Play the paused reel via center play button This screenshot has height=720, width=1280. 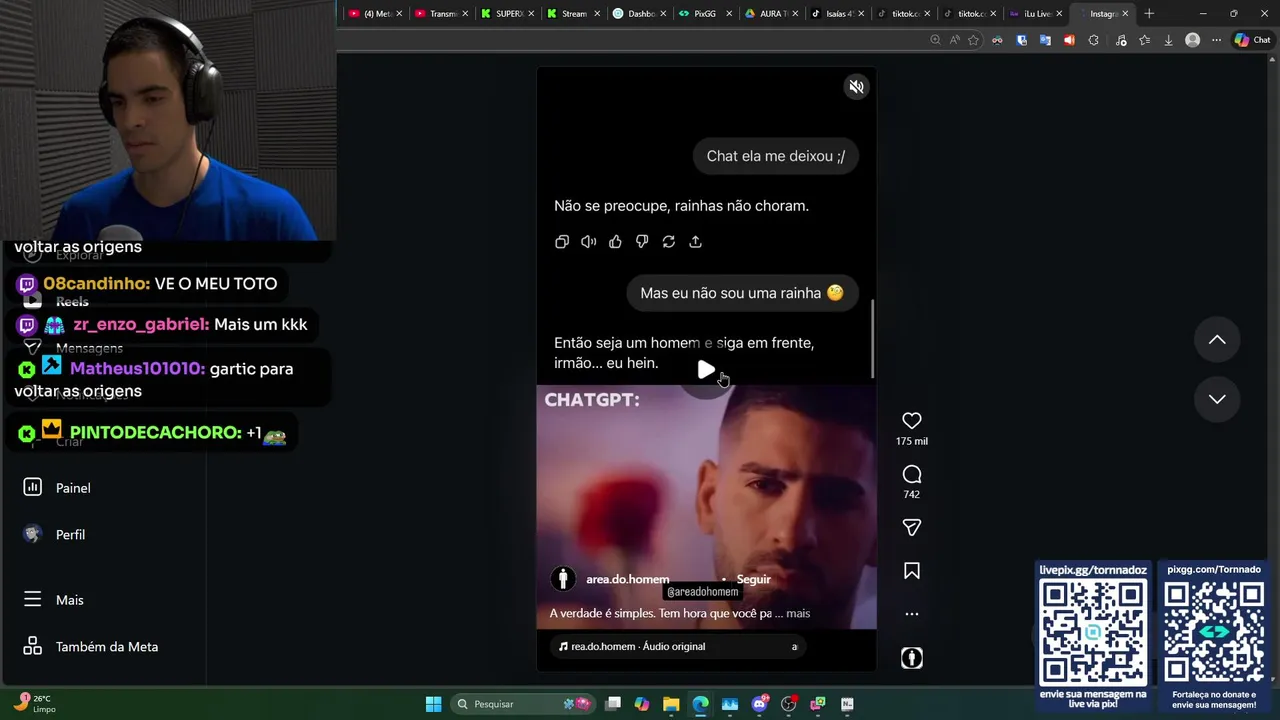click(x=706, y=371)
